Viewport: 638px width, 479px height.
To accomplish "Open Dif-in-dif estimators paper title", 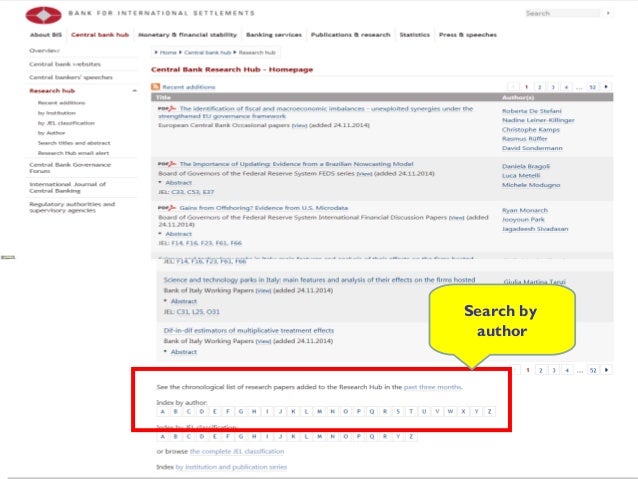I will [249, 330].
